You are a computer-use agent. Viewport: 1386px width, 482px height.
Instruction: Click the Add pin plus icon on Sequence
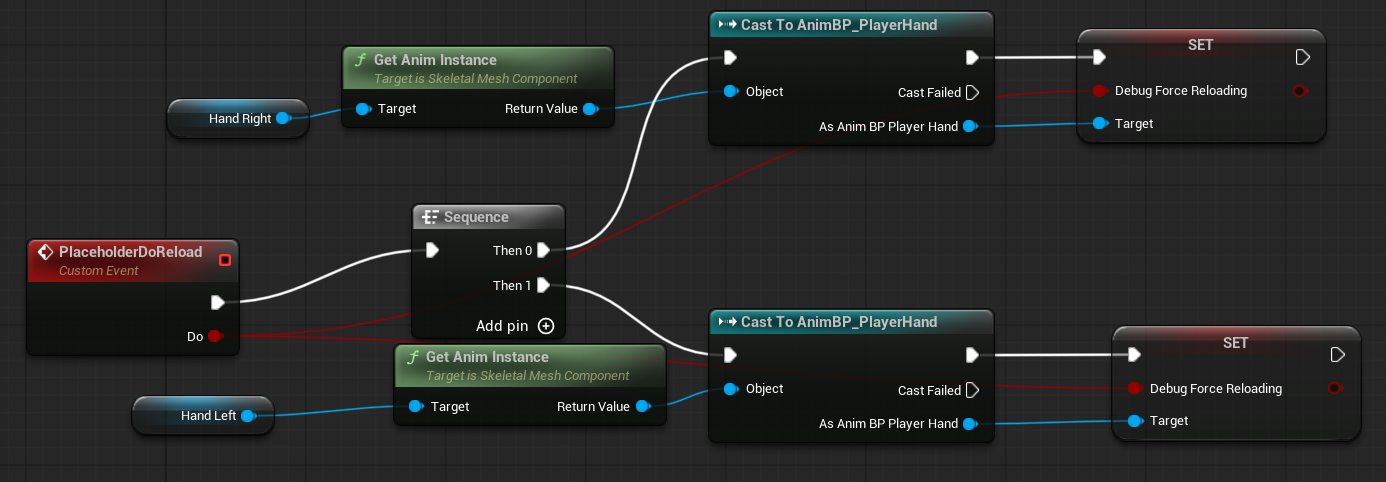(545, 326)
